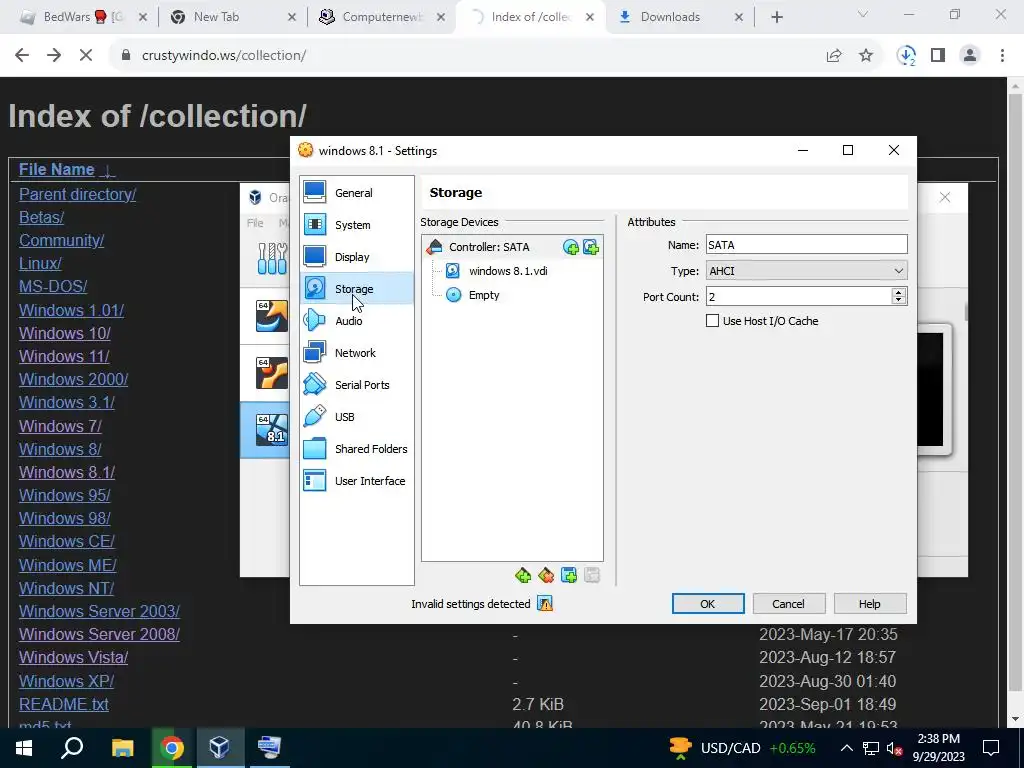This screenshot has width=1024, height=768.
Task: Click the Invalid settings detected warning icon
Action: pos(545,603)
